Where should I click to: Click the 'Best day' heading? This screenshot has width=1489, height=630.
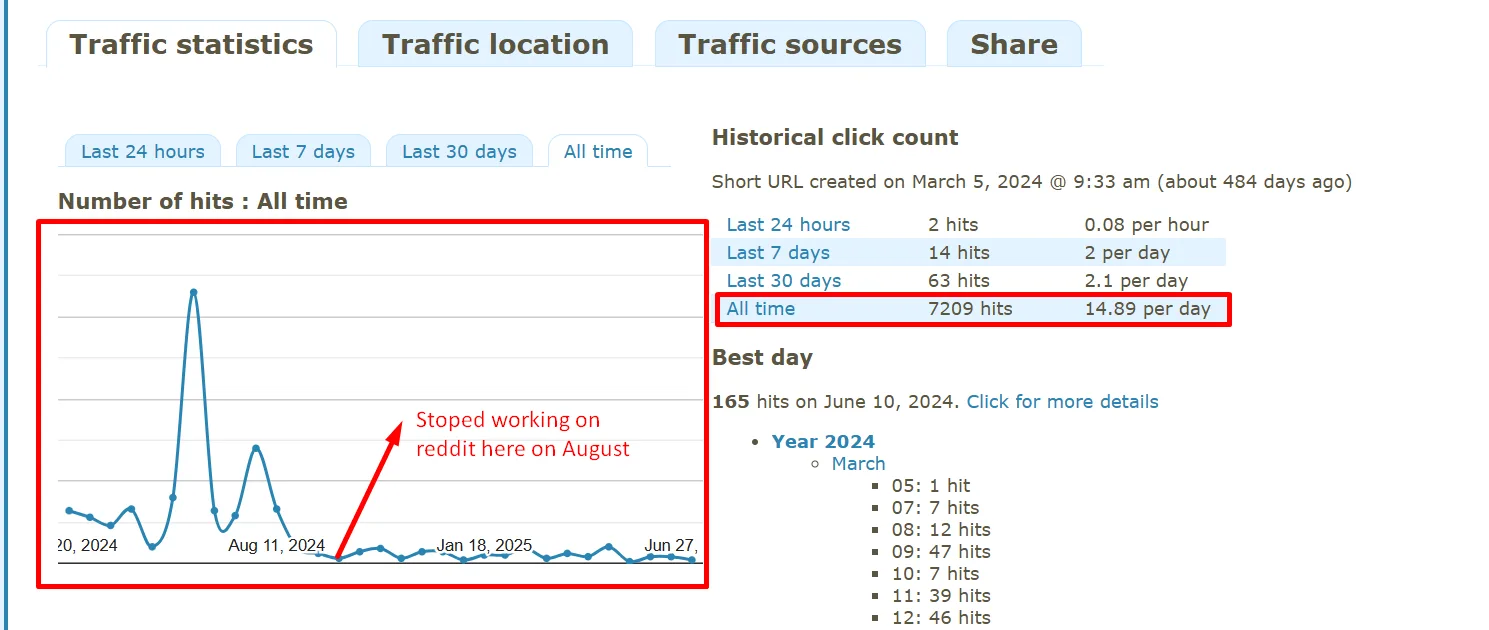762,358
